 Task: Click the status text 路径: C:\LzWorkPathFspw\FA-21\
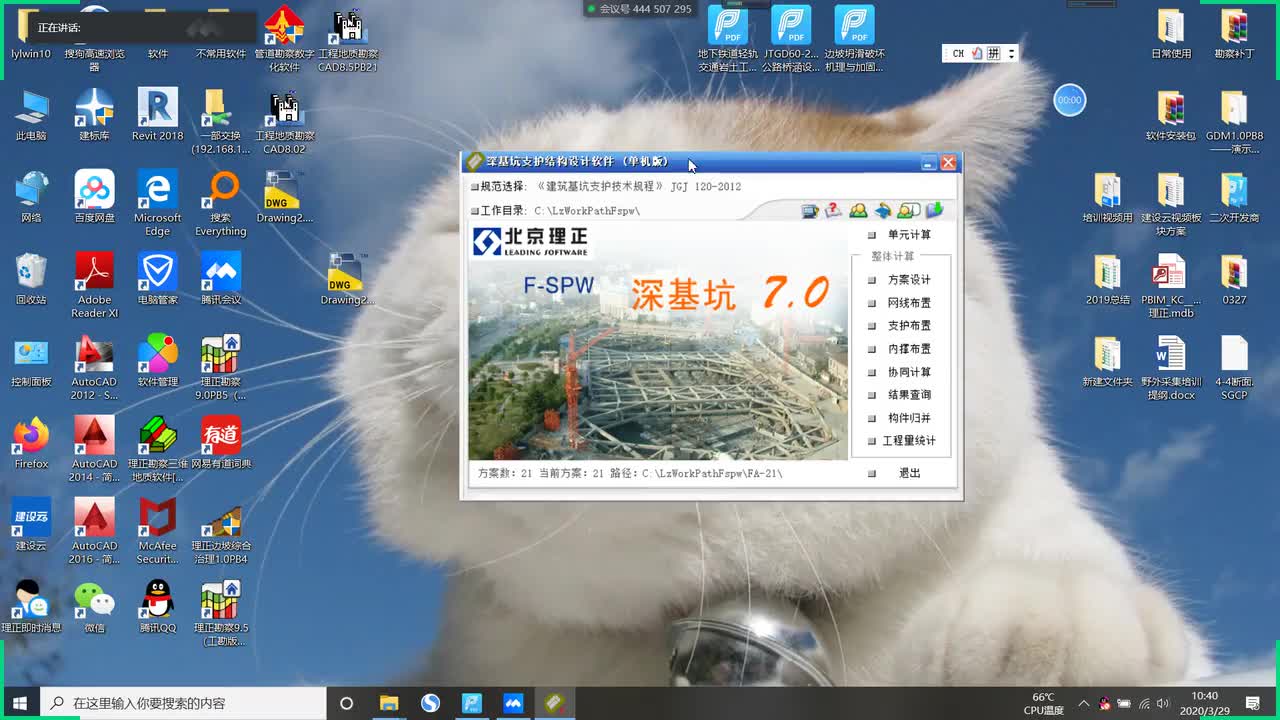[x=696, y=473]
